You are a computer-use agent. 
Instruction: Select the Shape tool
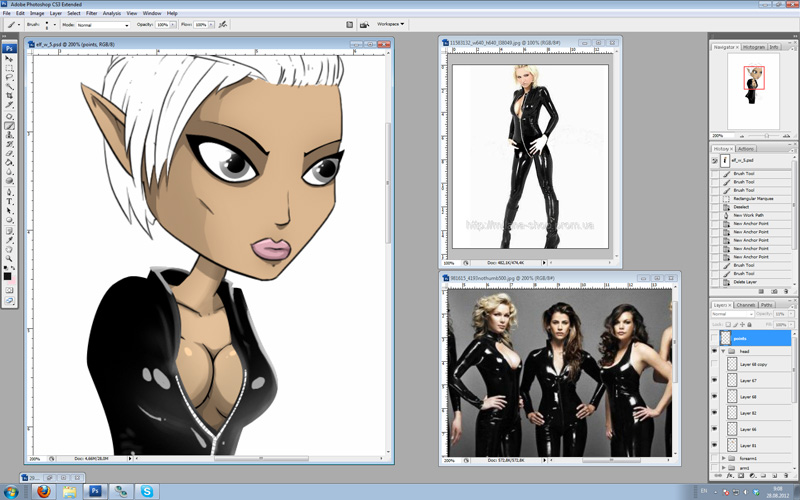(9, 220)
